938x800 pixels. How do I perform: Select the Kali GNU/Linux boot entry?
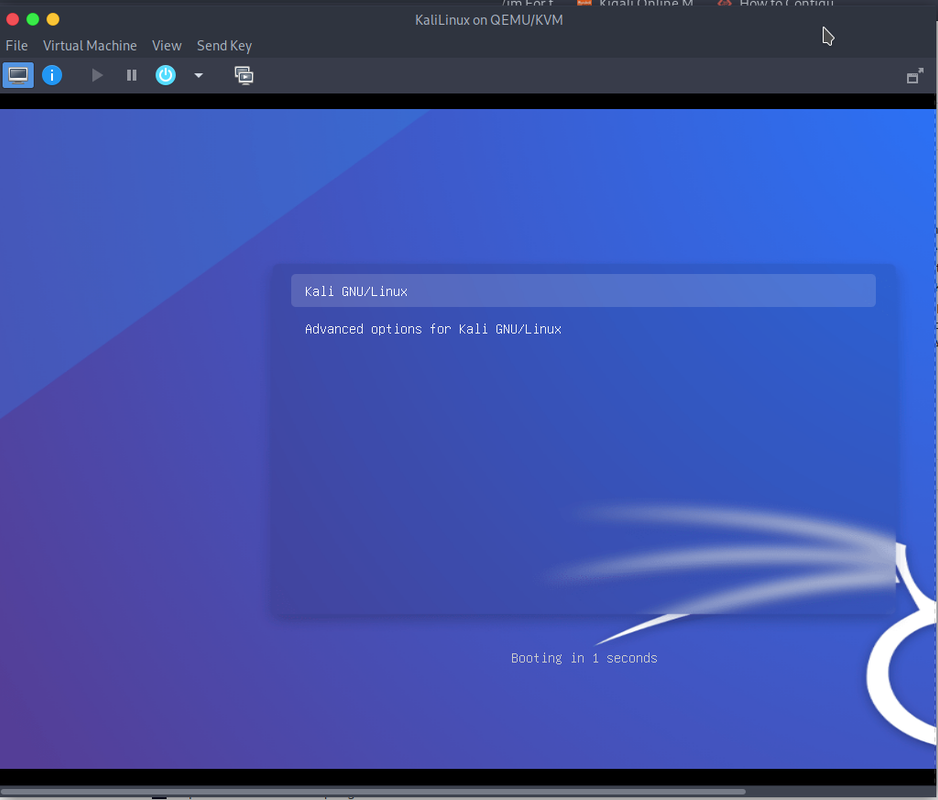coord(583,291)
